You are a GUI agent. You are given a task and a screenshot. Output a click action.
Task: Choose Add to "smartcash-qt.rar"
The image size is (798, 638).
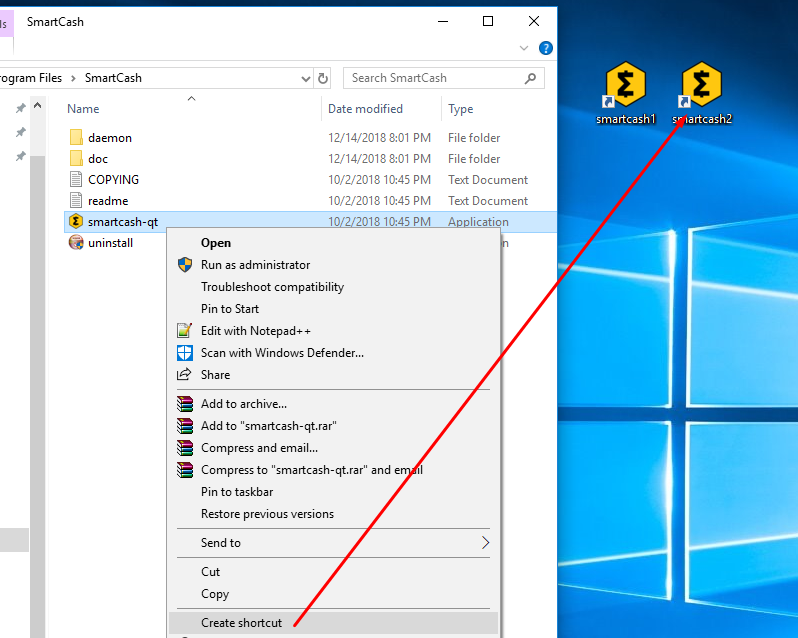[x=269, y=426]
